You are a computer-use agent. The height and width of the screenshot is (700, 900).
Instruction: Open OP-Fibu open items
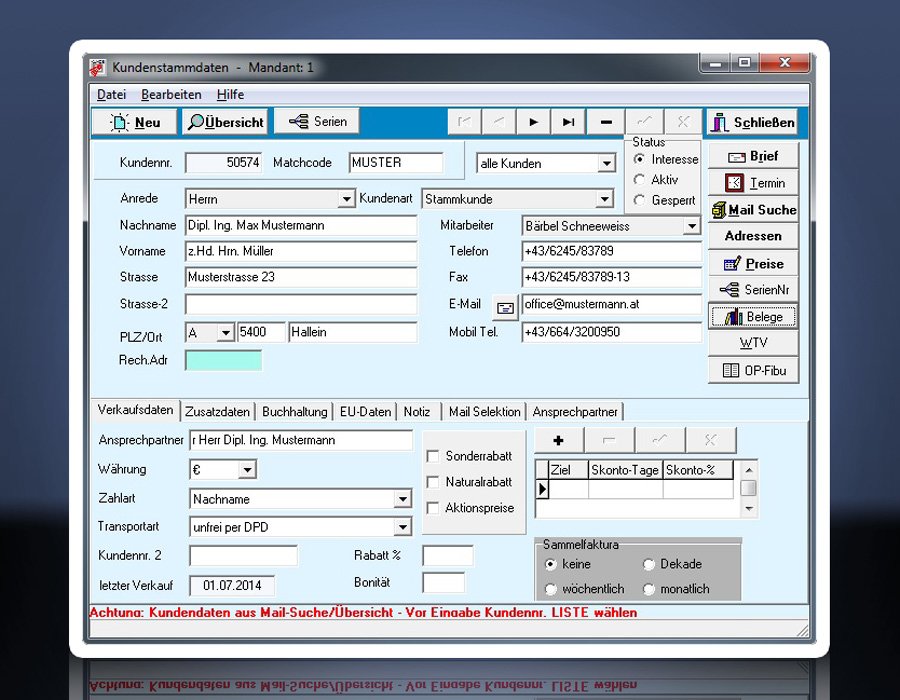(753, 370)
